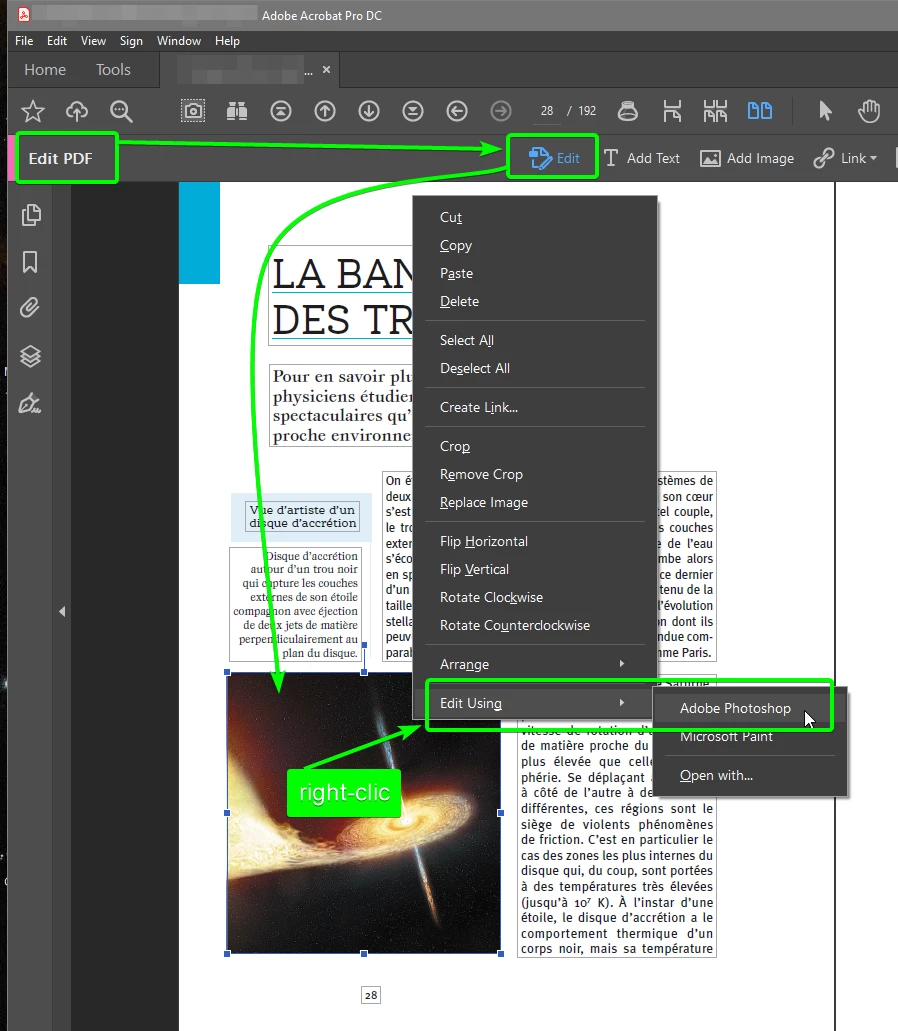Open the Help menu
Image resolution: width=898 pixels, height=1031 pixels.
coord(227,41)
